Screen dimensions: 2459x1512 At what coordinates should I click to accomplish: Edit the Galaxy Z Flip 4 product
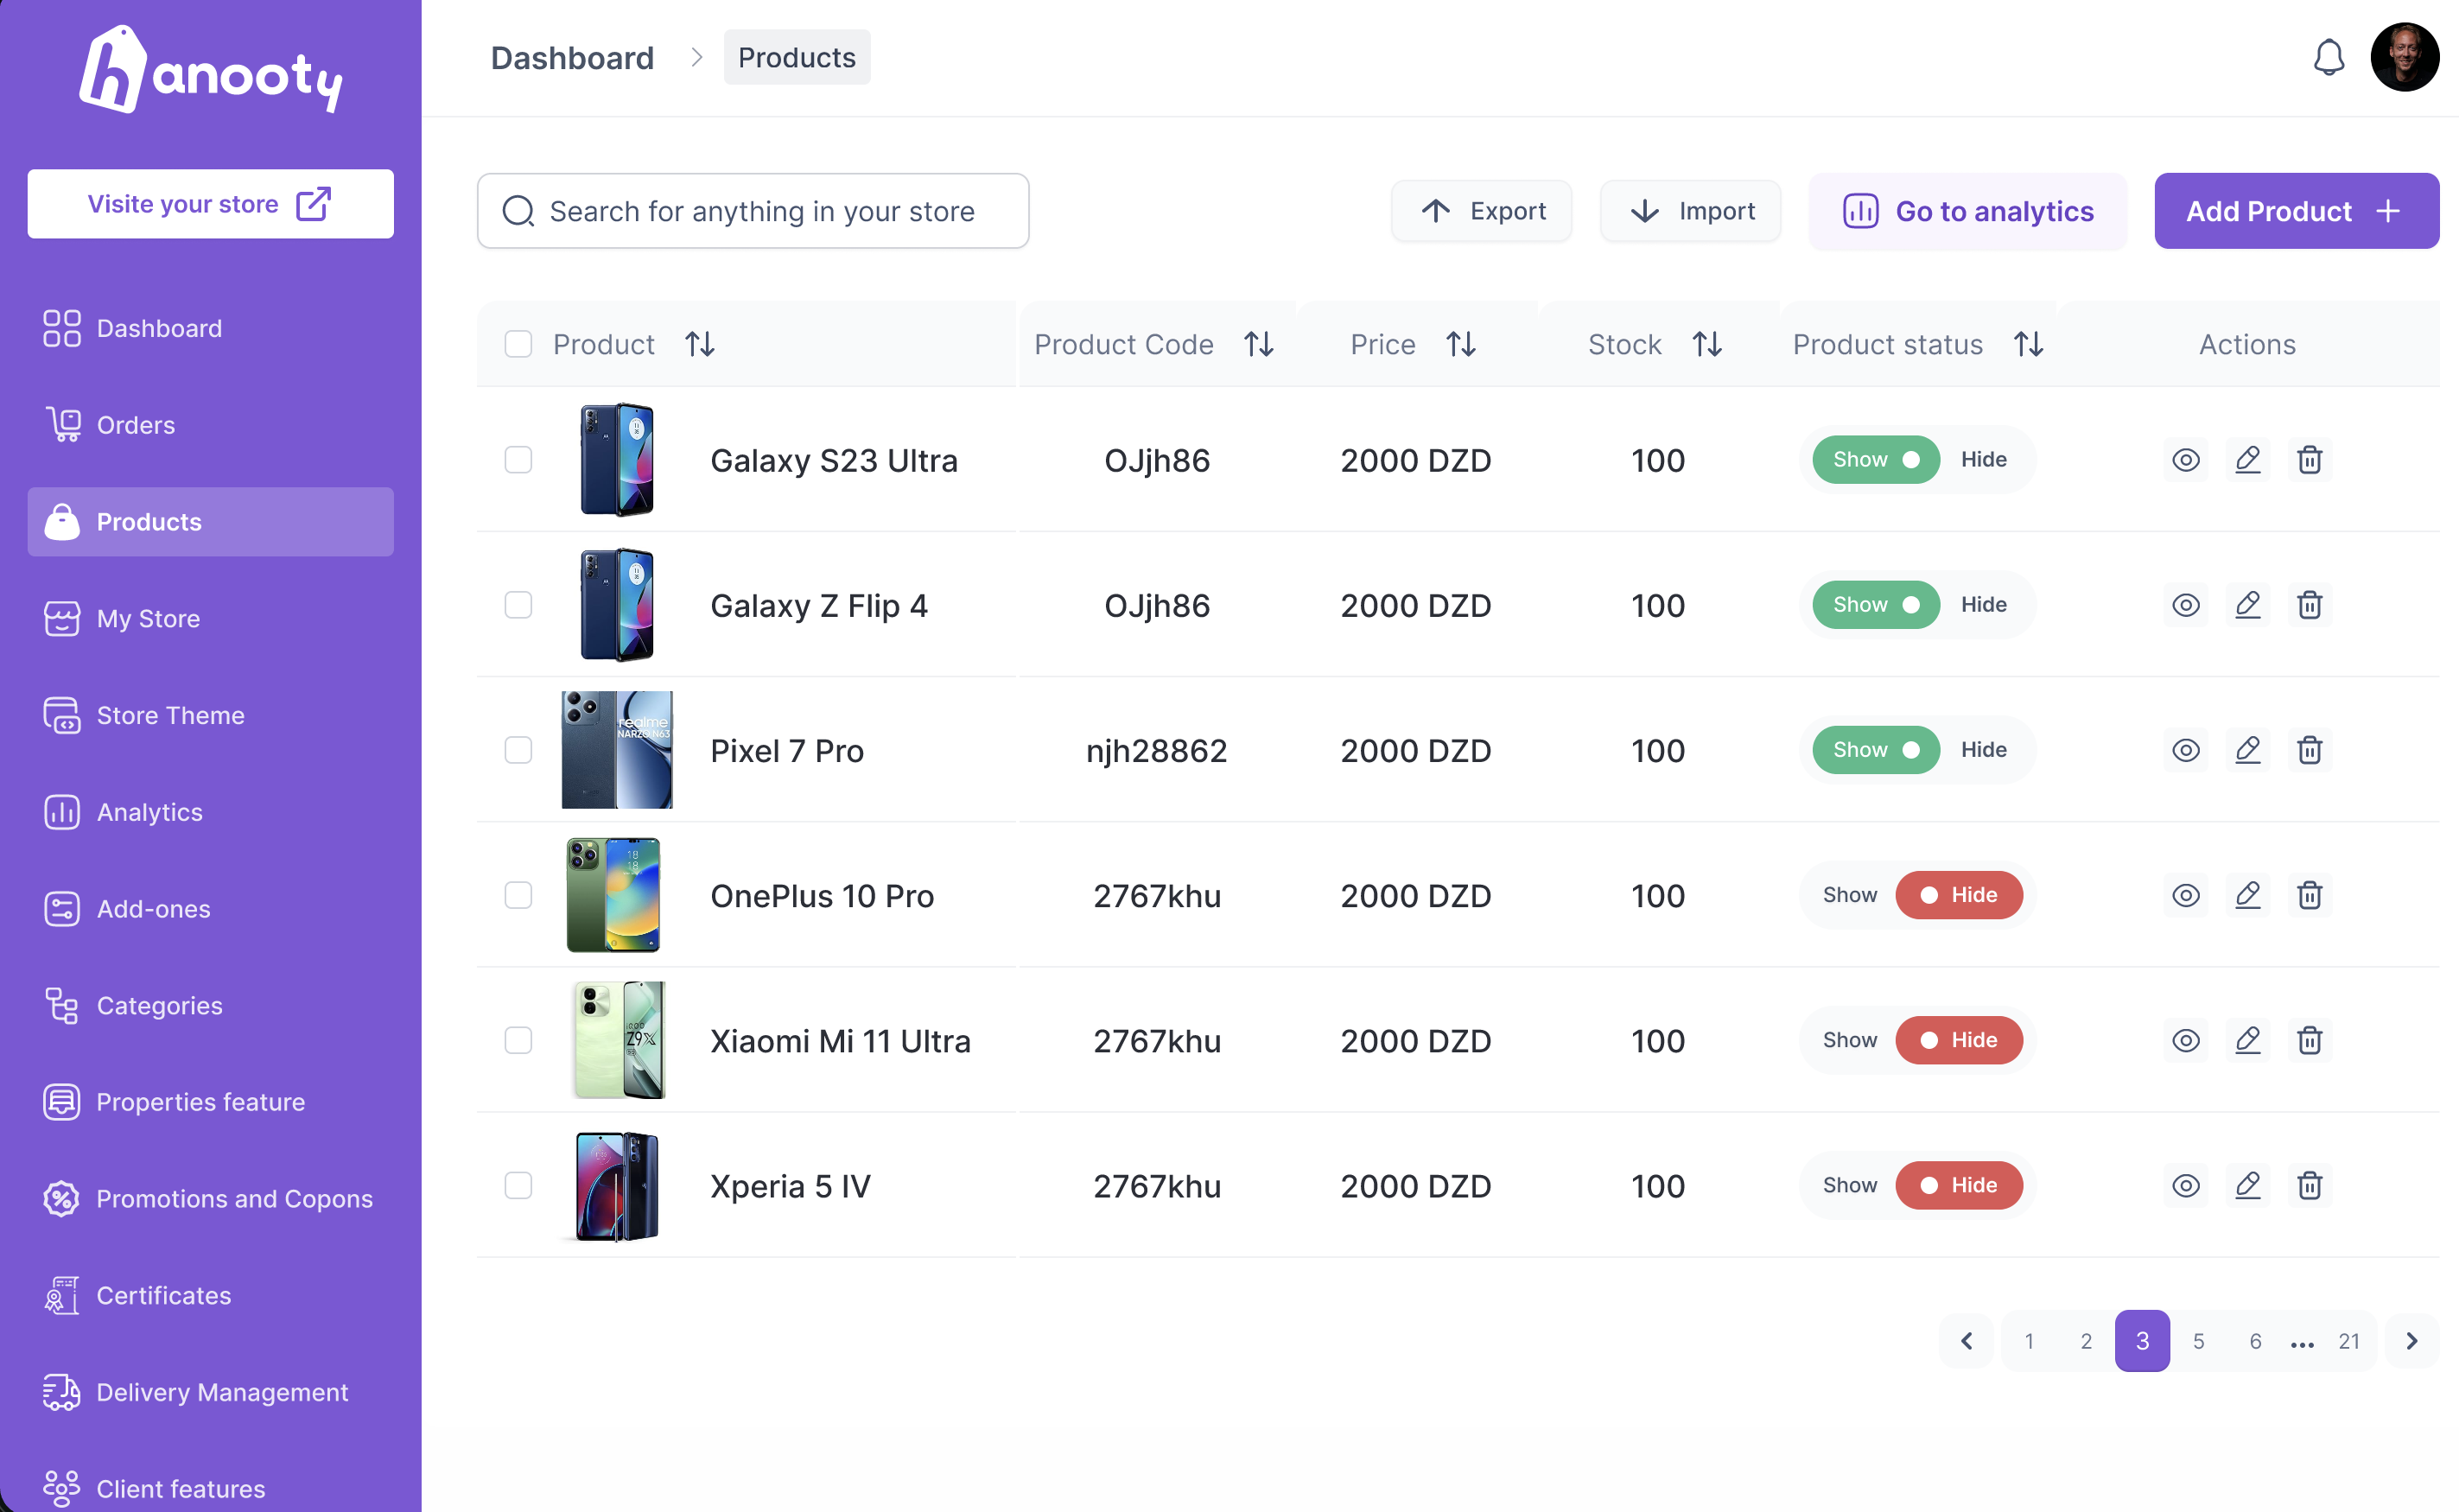pos(2248,605)
